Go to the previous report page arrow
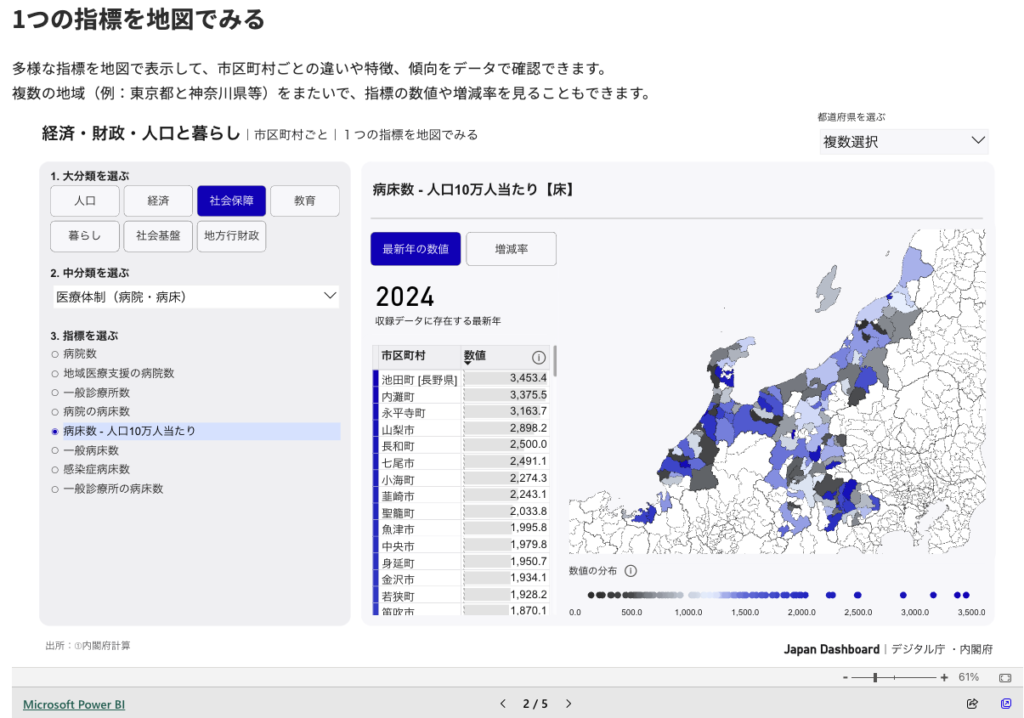The height and width of the screenshot is (718, 1024). tap(503, 704)
